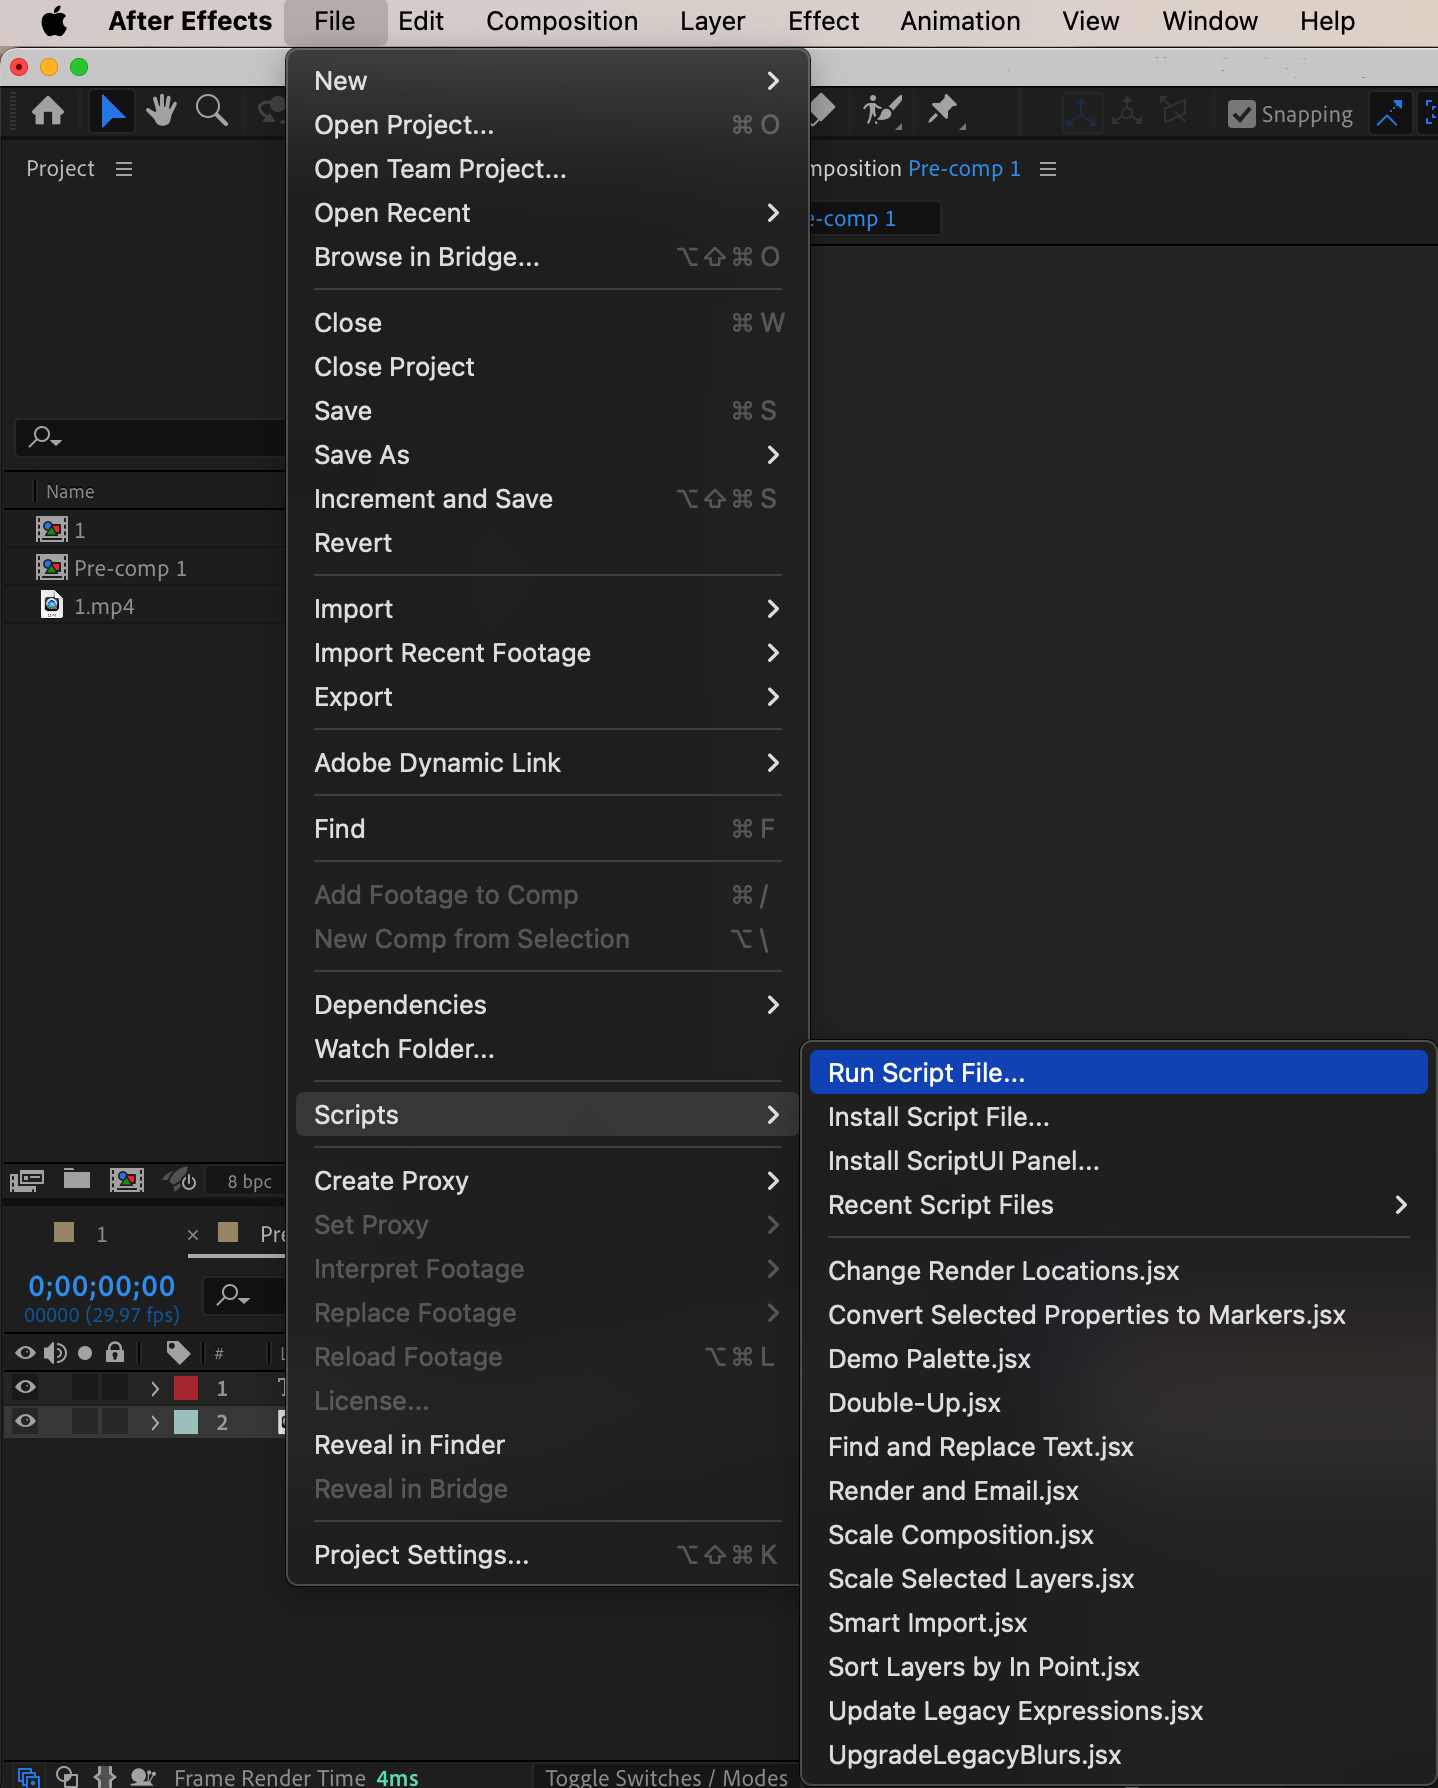Click the current timecode display

click(101, 1286)
